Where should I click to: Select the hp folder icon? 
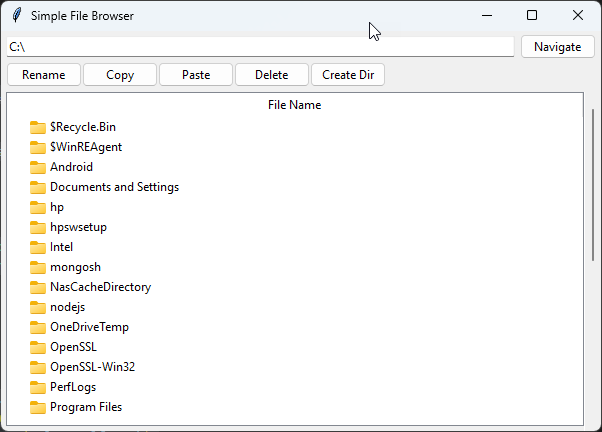tap(38, 207)
